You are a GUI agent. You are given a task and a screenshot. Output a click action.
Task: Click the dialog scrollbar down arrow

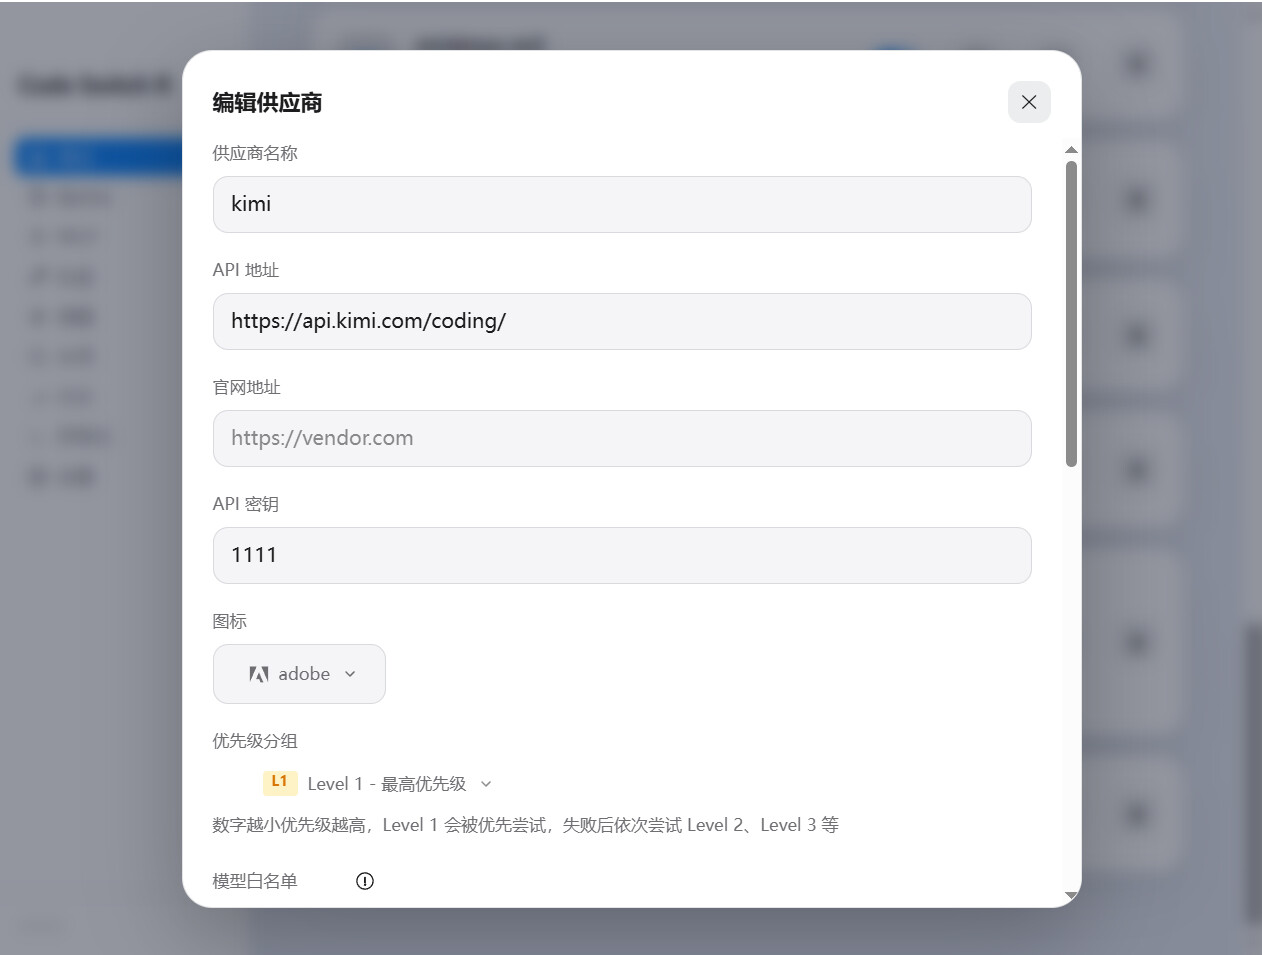pos(1071,896)
